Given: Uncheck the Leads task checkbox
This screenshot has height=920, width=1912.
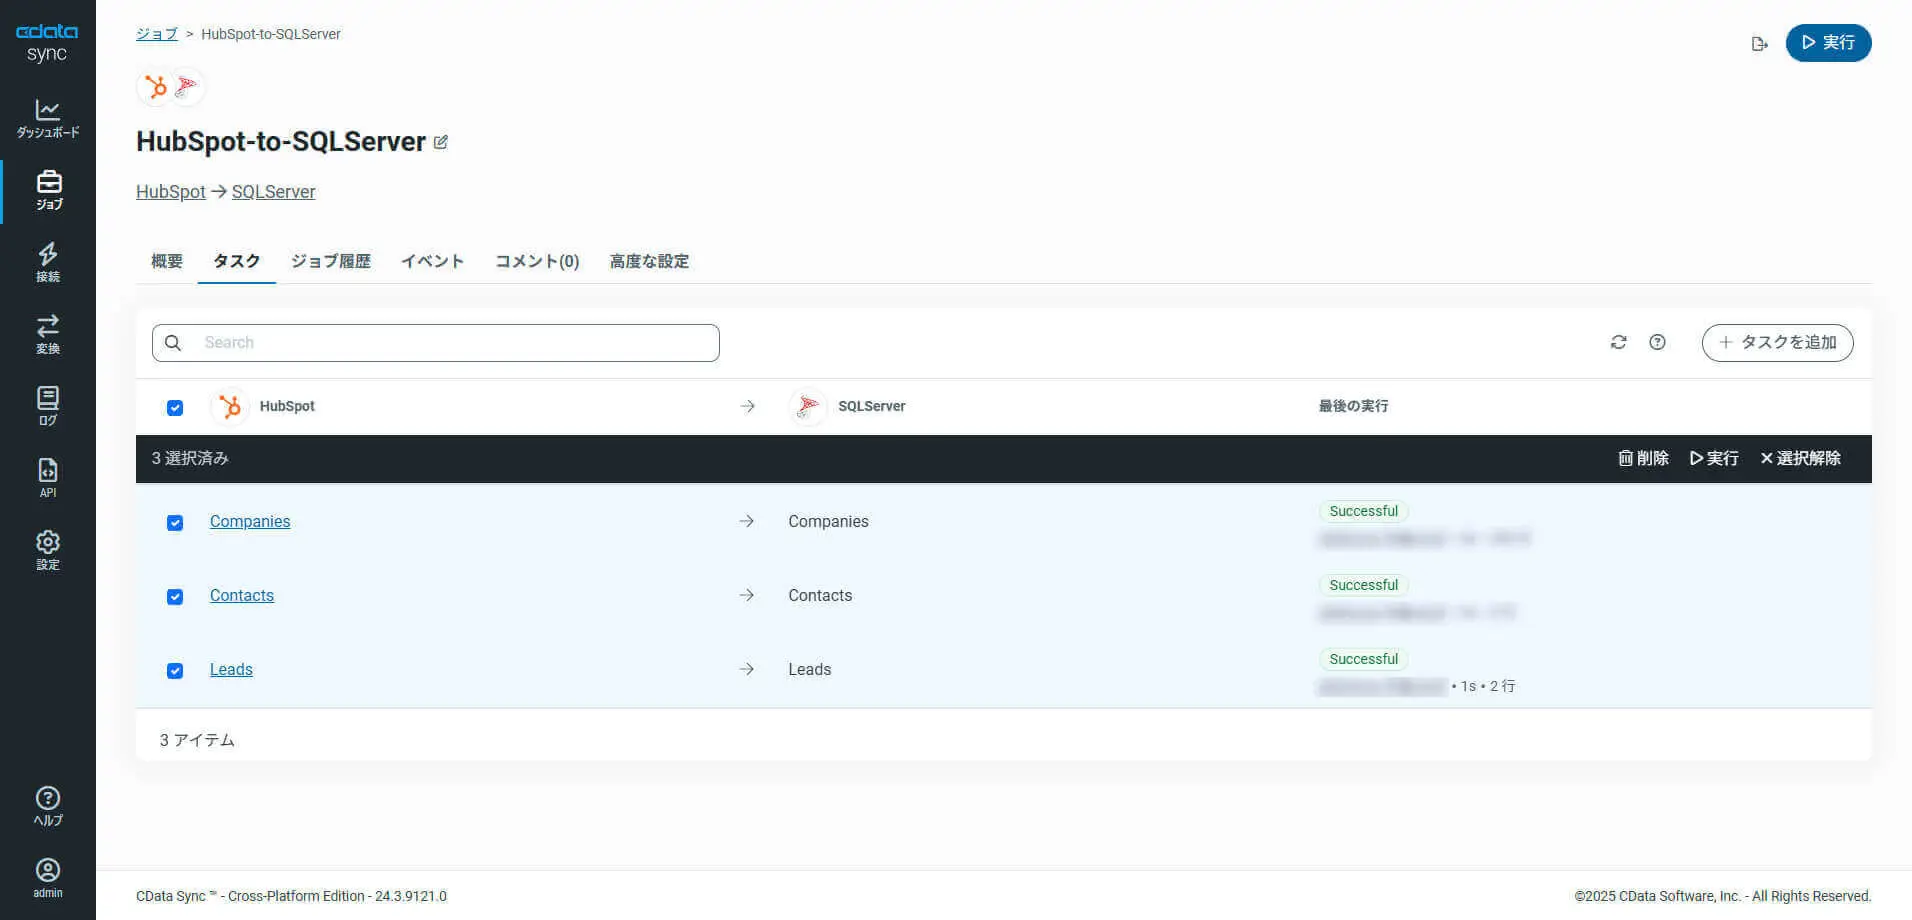Looking at the screenshot, I should (x=175, y=671).
